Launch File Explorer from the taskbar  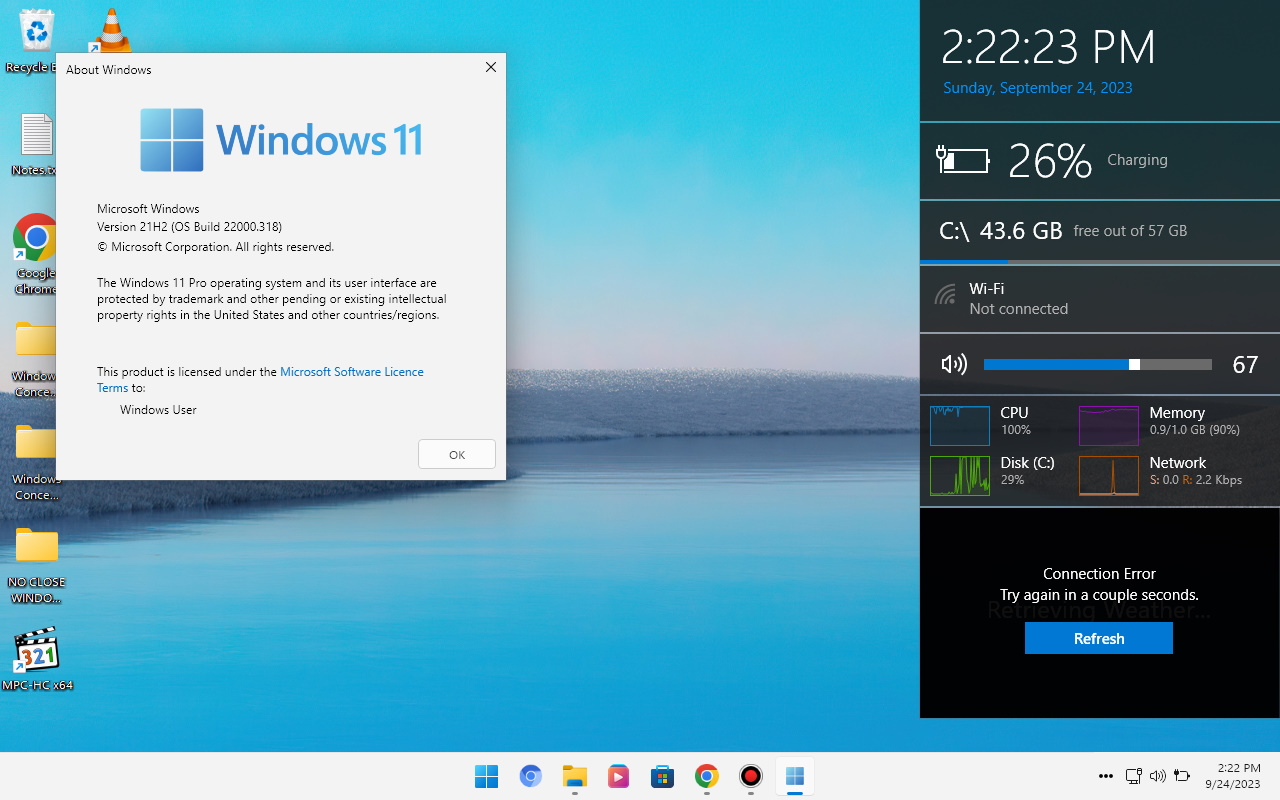[574, 776]
